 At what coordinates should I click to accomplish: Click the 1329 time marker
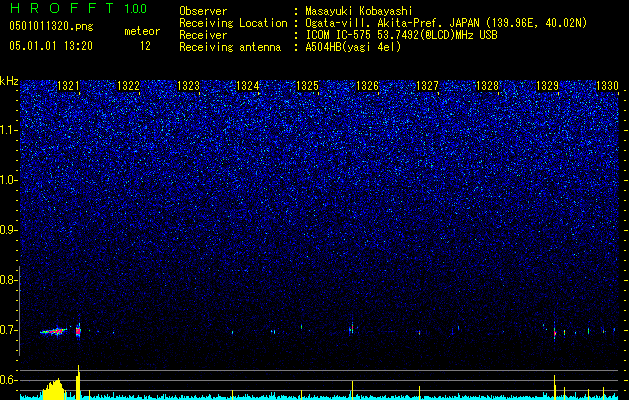click(548, 86)
